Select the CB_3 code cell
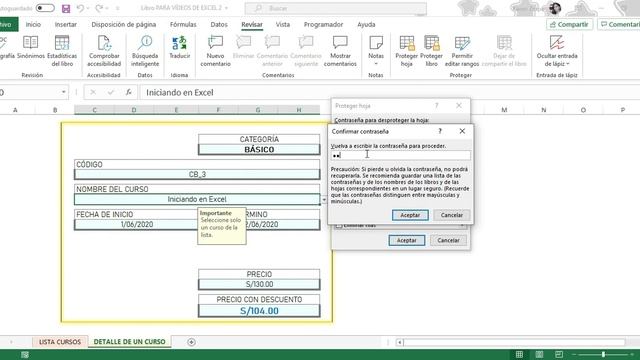The image size is (640, 360). pos(197,174)
